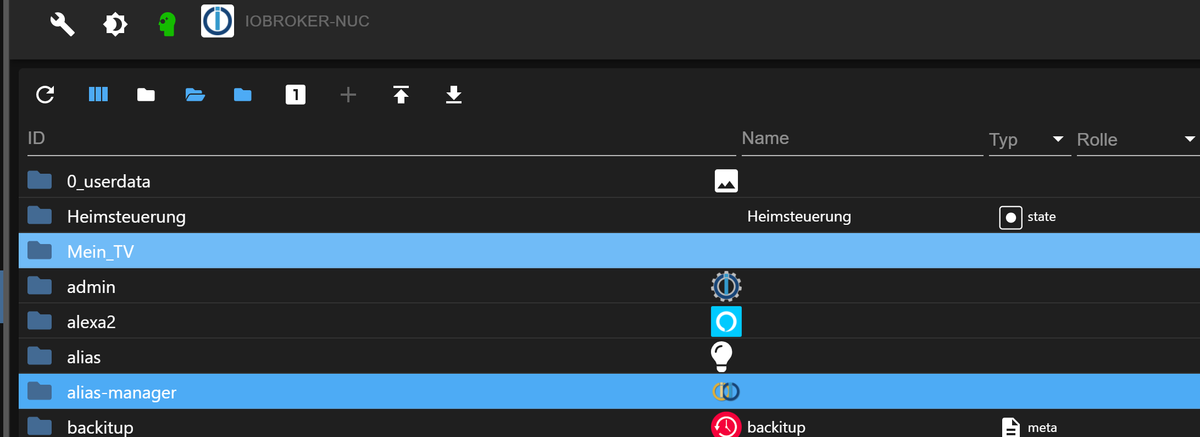Click the blue folder view-mode icon

coord(243,95)
